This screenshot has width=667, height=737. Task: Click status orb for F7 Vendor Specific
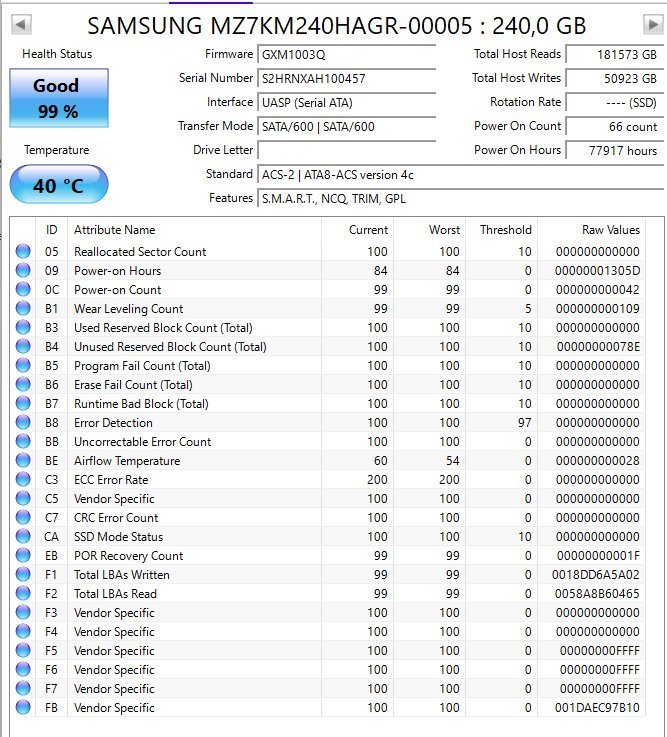click(23, 688)
